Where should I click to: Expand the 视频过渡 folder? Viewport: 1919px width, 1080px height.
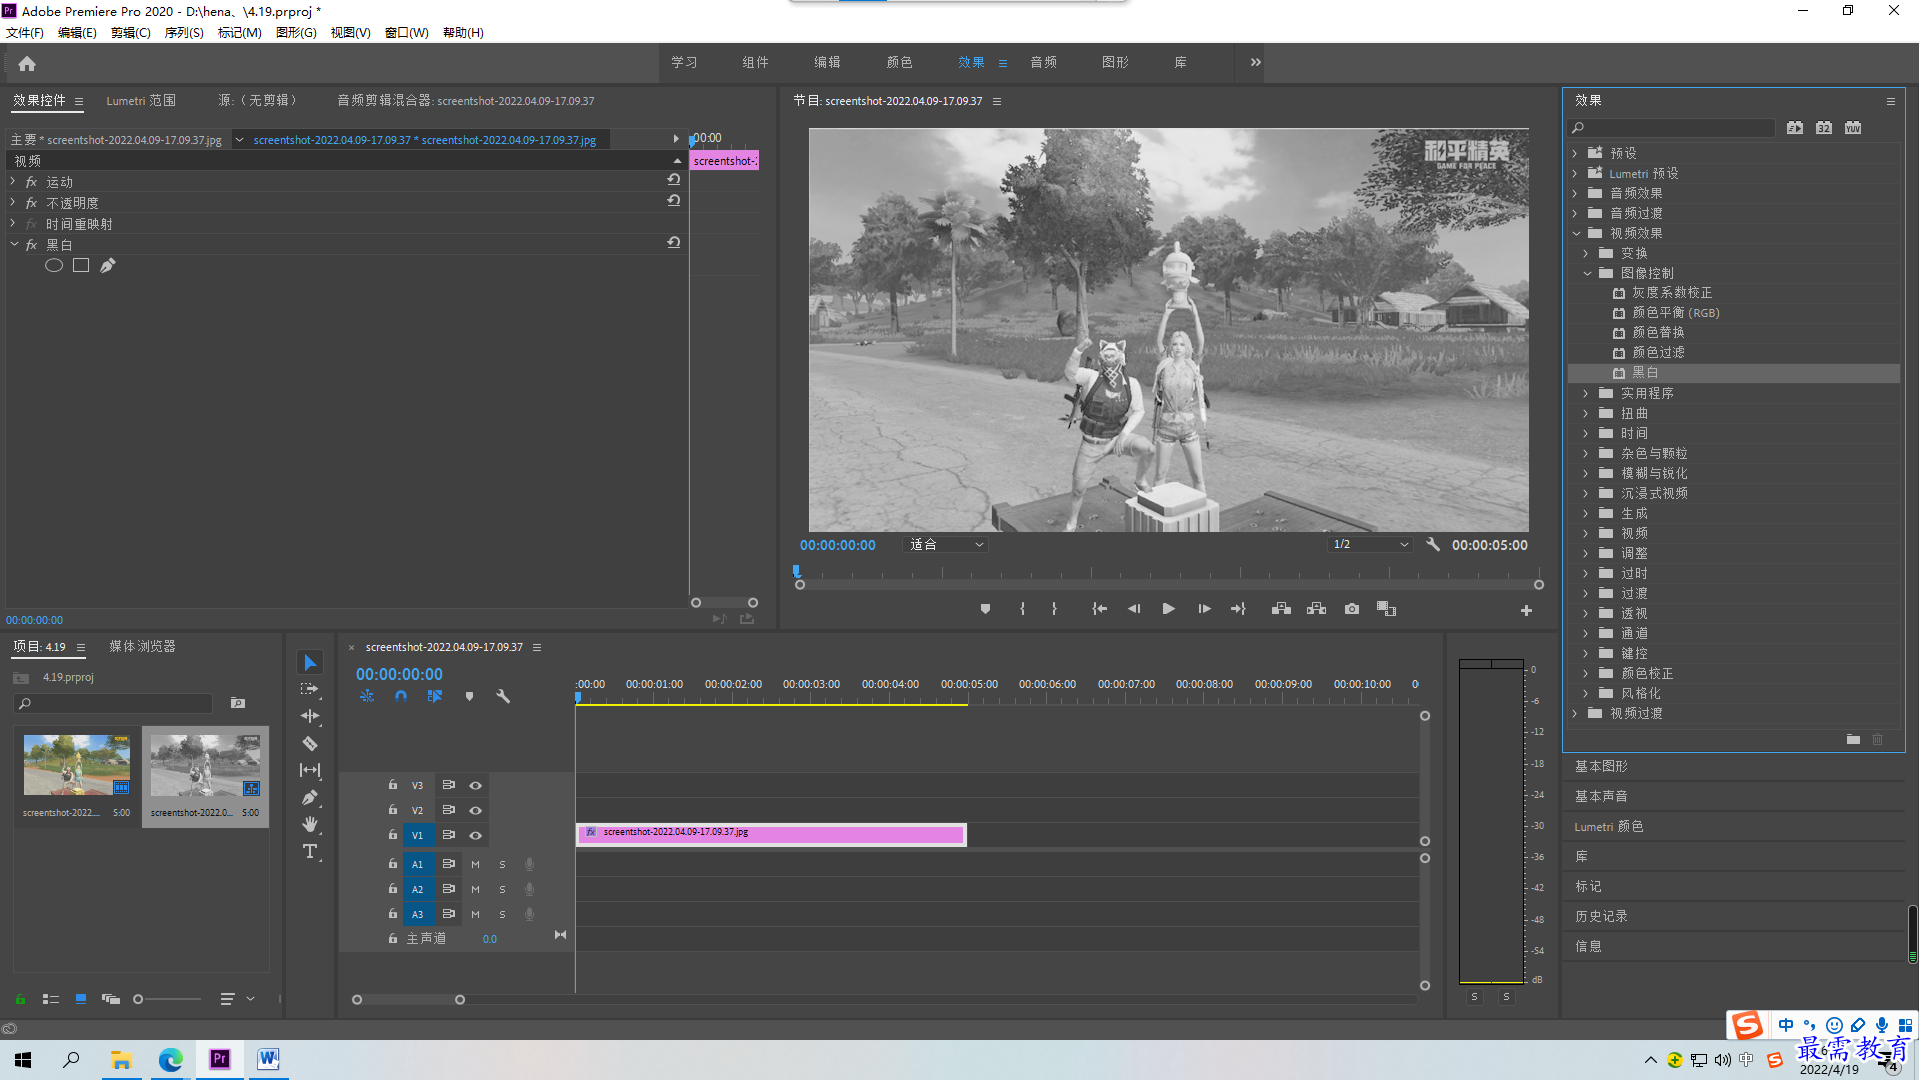pyautogui.click(x=1575, y=713)
